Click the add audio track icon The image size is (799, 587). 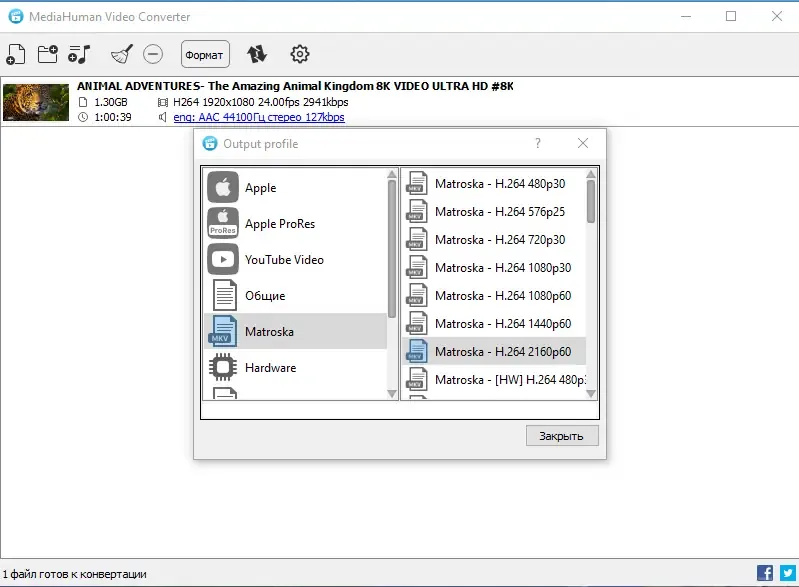pyautogui.click(x=79, y=54)
